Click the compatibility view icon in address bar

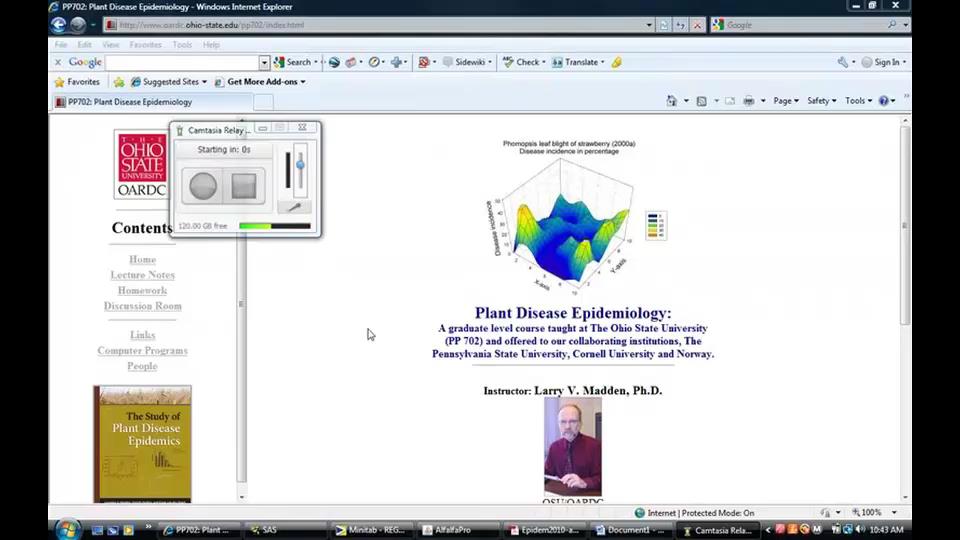(664, 25)
